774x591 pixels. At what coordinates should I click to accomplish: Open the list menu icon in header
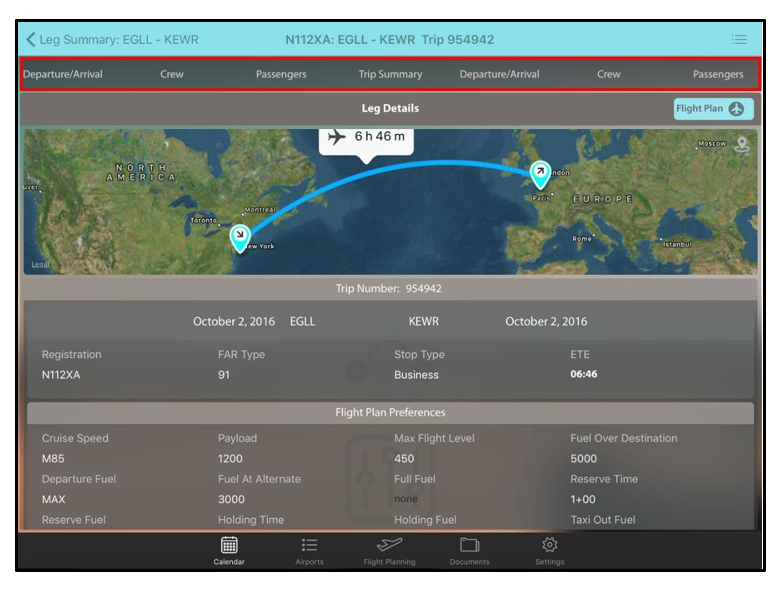tap(738, 40)
